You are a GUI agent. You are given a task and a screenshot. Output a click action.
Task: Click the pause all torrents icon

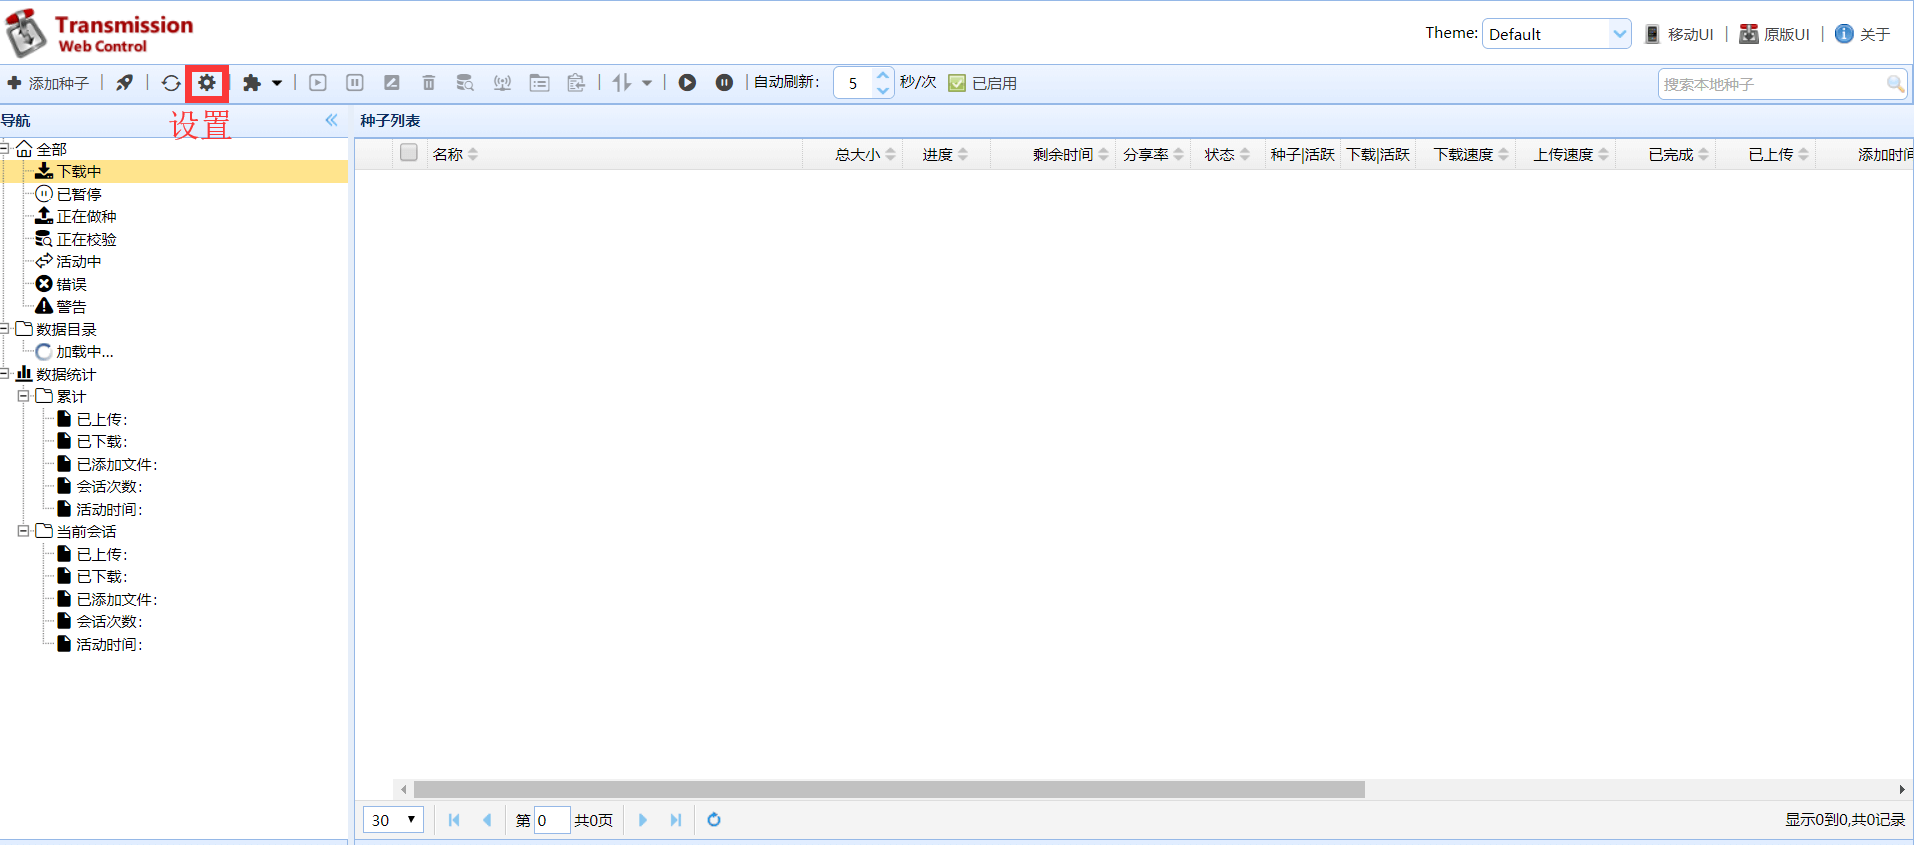click(x=724, y=83)
